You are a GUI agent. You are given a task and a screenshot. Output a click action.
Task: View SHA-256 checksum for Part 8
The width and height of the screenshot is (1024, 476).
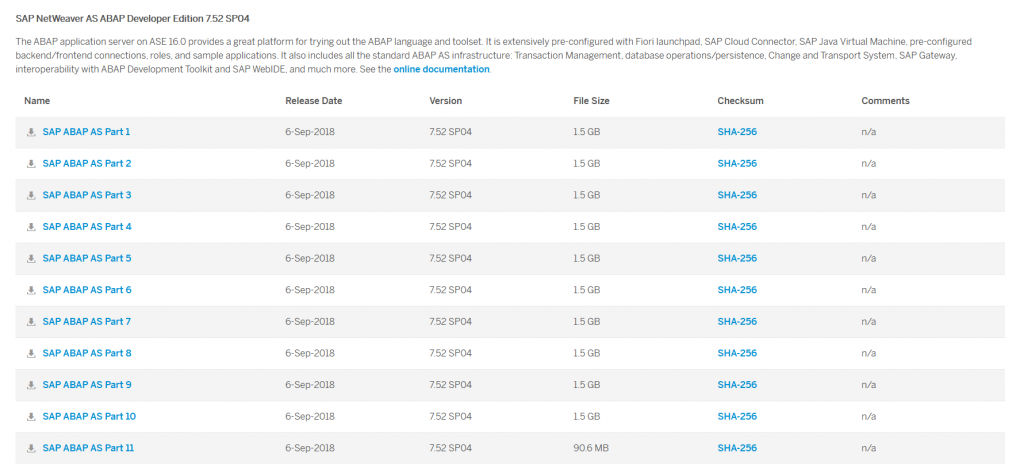[x=737, y=353]
